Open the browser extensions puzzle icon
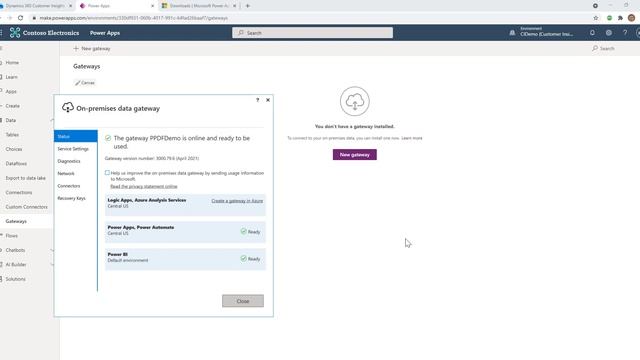640x360 pixels. (620, 18)
